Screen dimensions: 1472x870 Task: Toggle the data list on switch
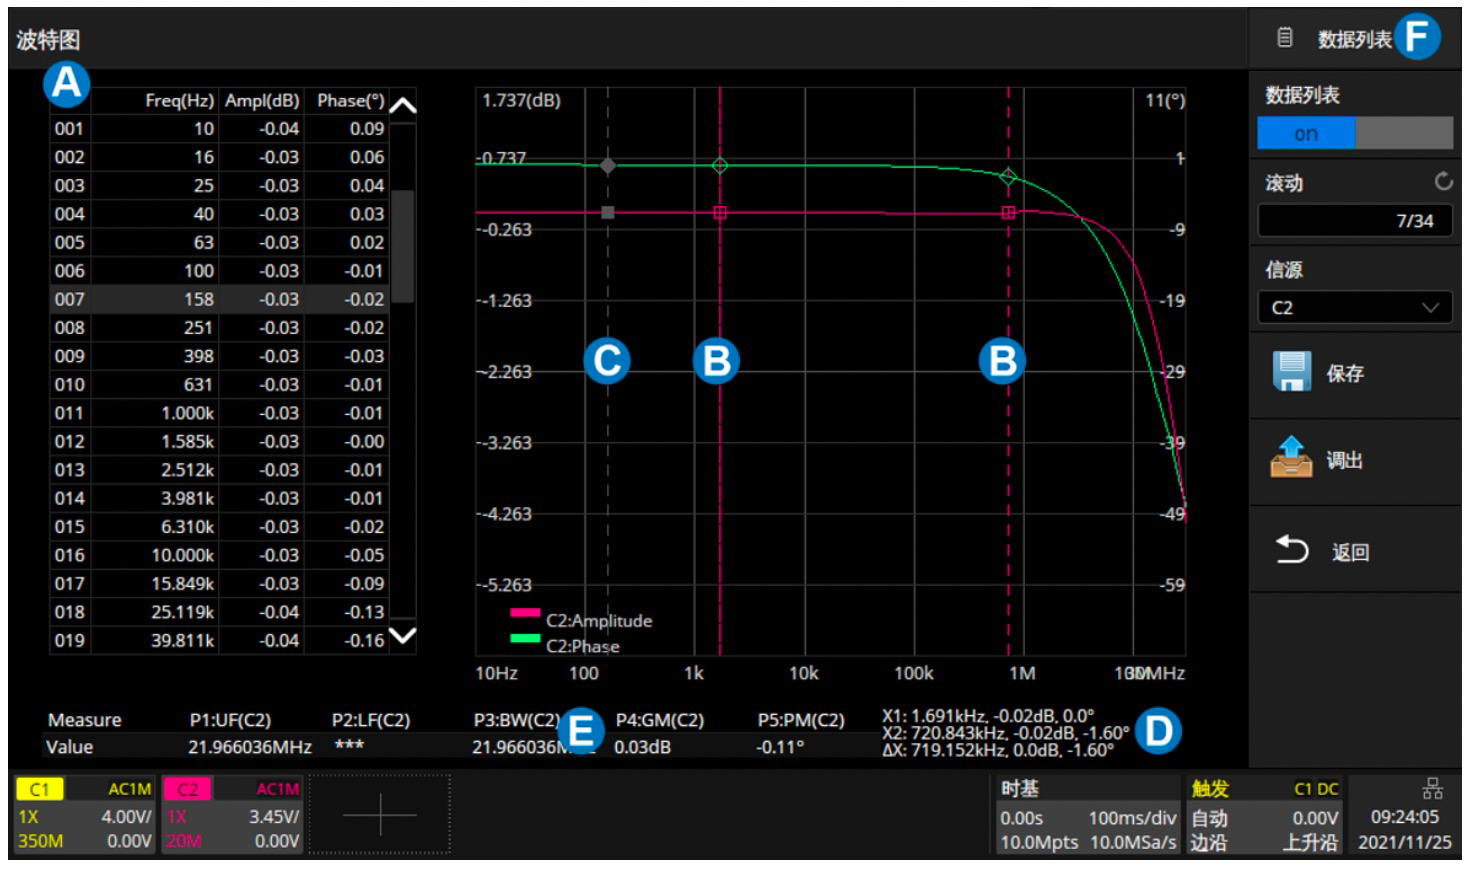(1355, 133)
